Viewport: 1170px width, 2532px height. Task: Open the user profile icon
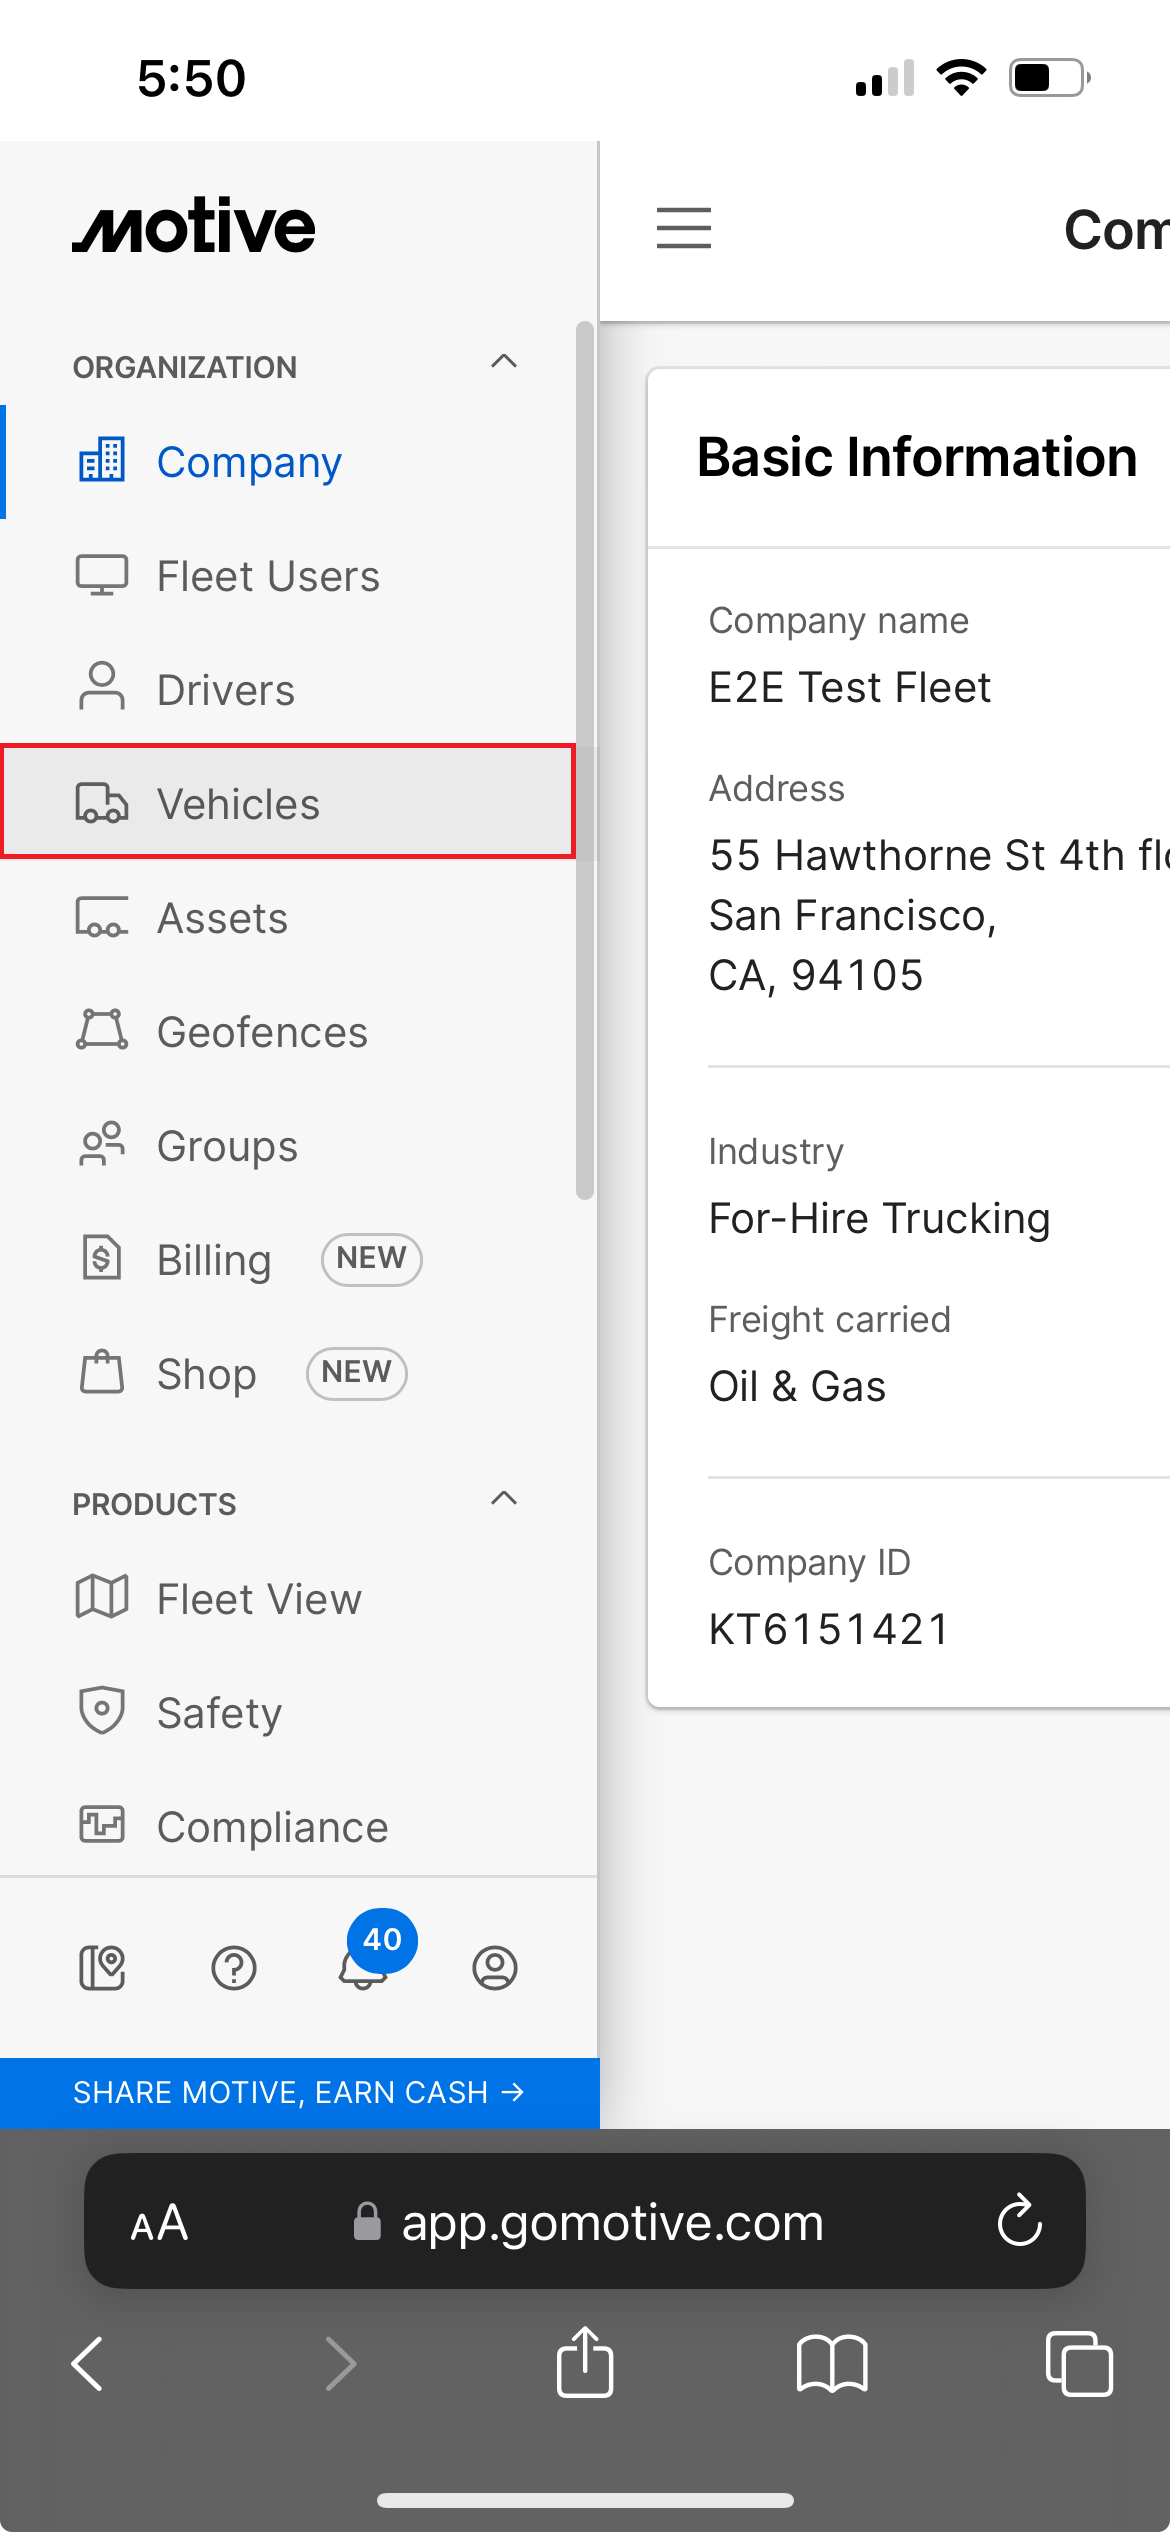click(x=495, y=1968)
